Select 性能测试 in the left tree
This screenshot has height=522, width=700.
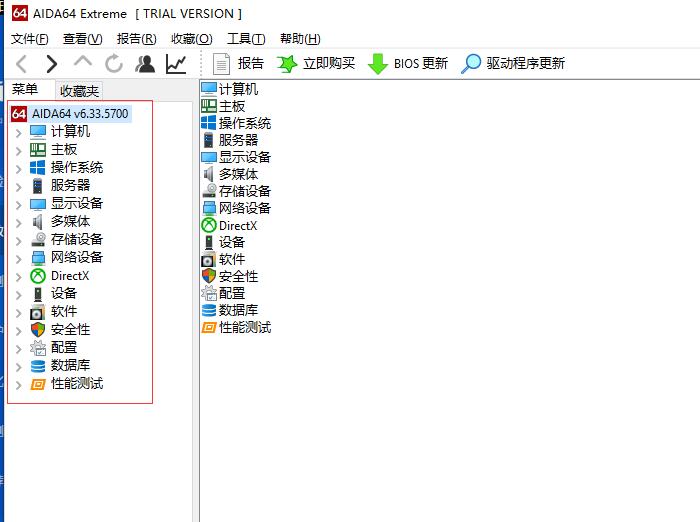(x=77, y=384)
